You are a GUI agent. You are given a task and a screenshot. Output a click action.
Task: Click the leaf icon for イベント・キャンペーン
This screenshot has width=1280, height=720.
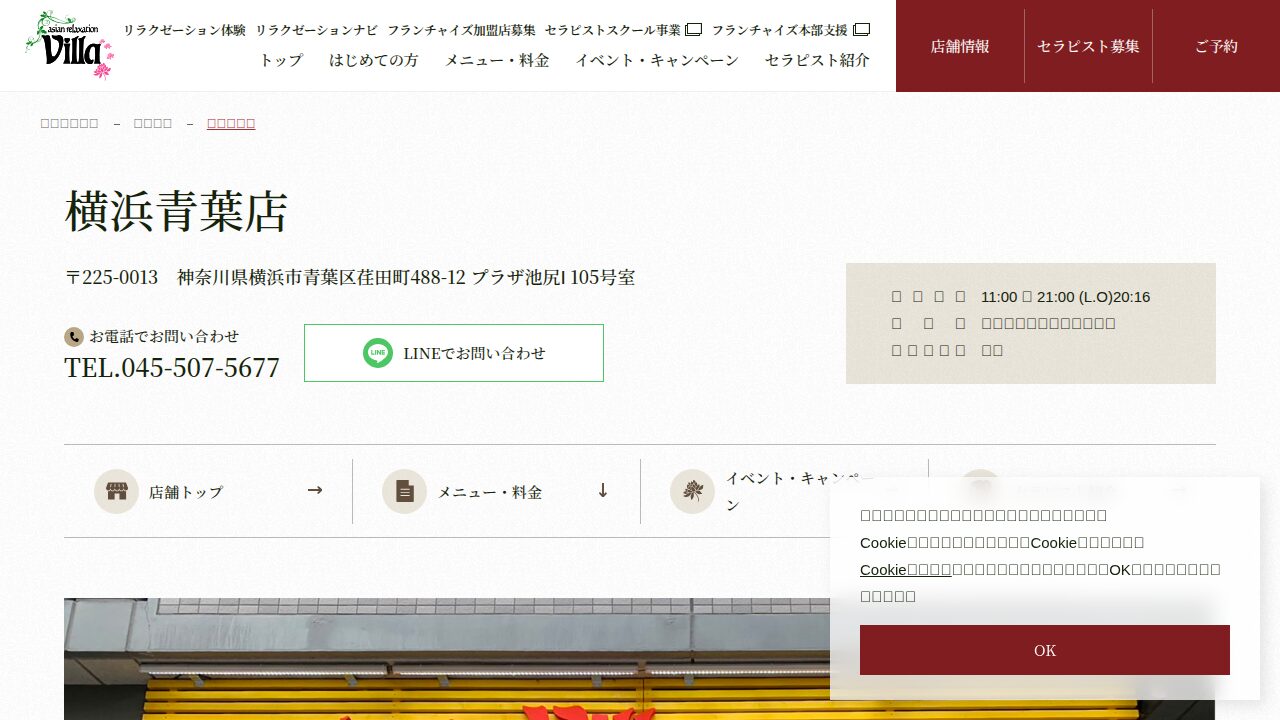point(693,492)
